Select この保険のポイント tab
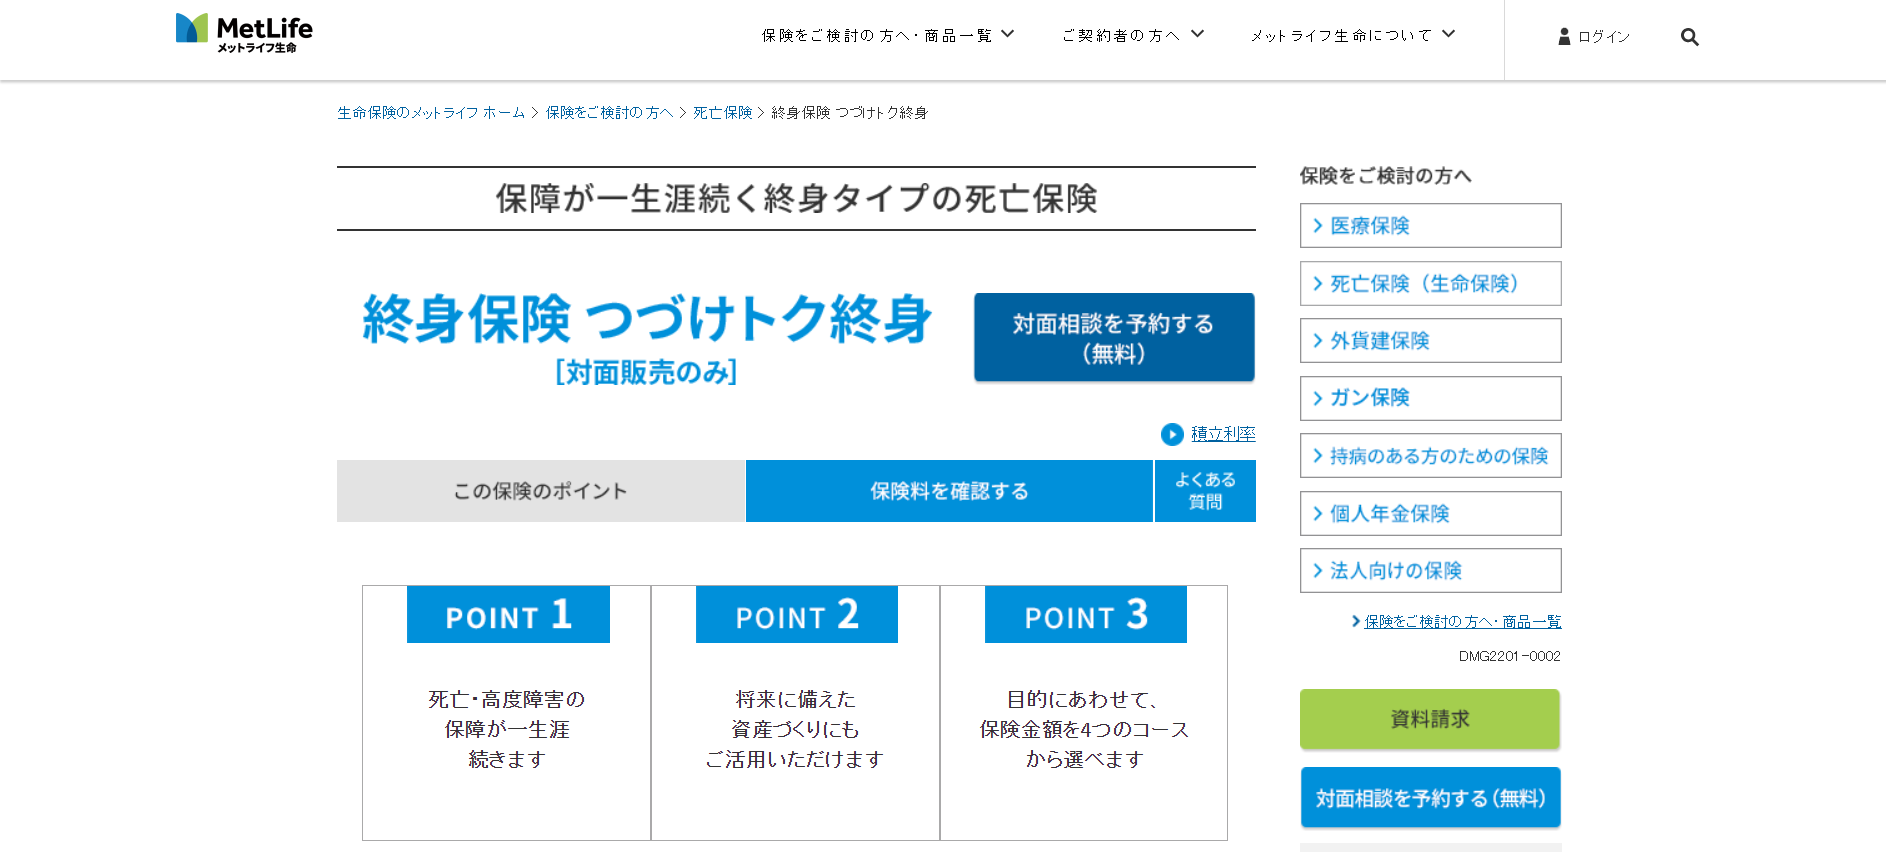The image size is (1886, 852). click(x=541, y=491)
